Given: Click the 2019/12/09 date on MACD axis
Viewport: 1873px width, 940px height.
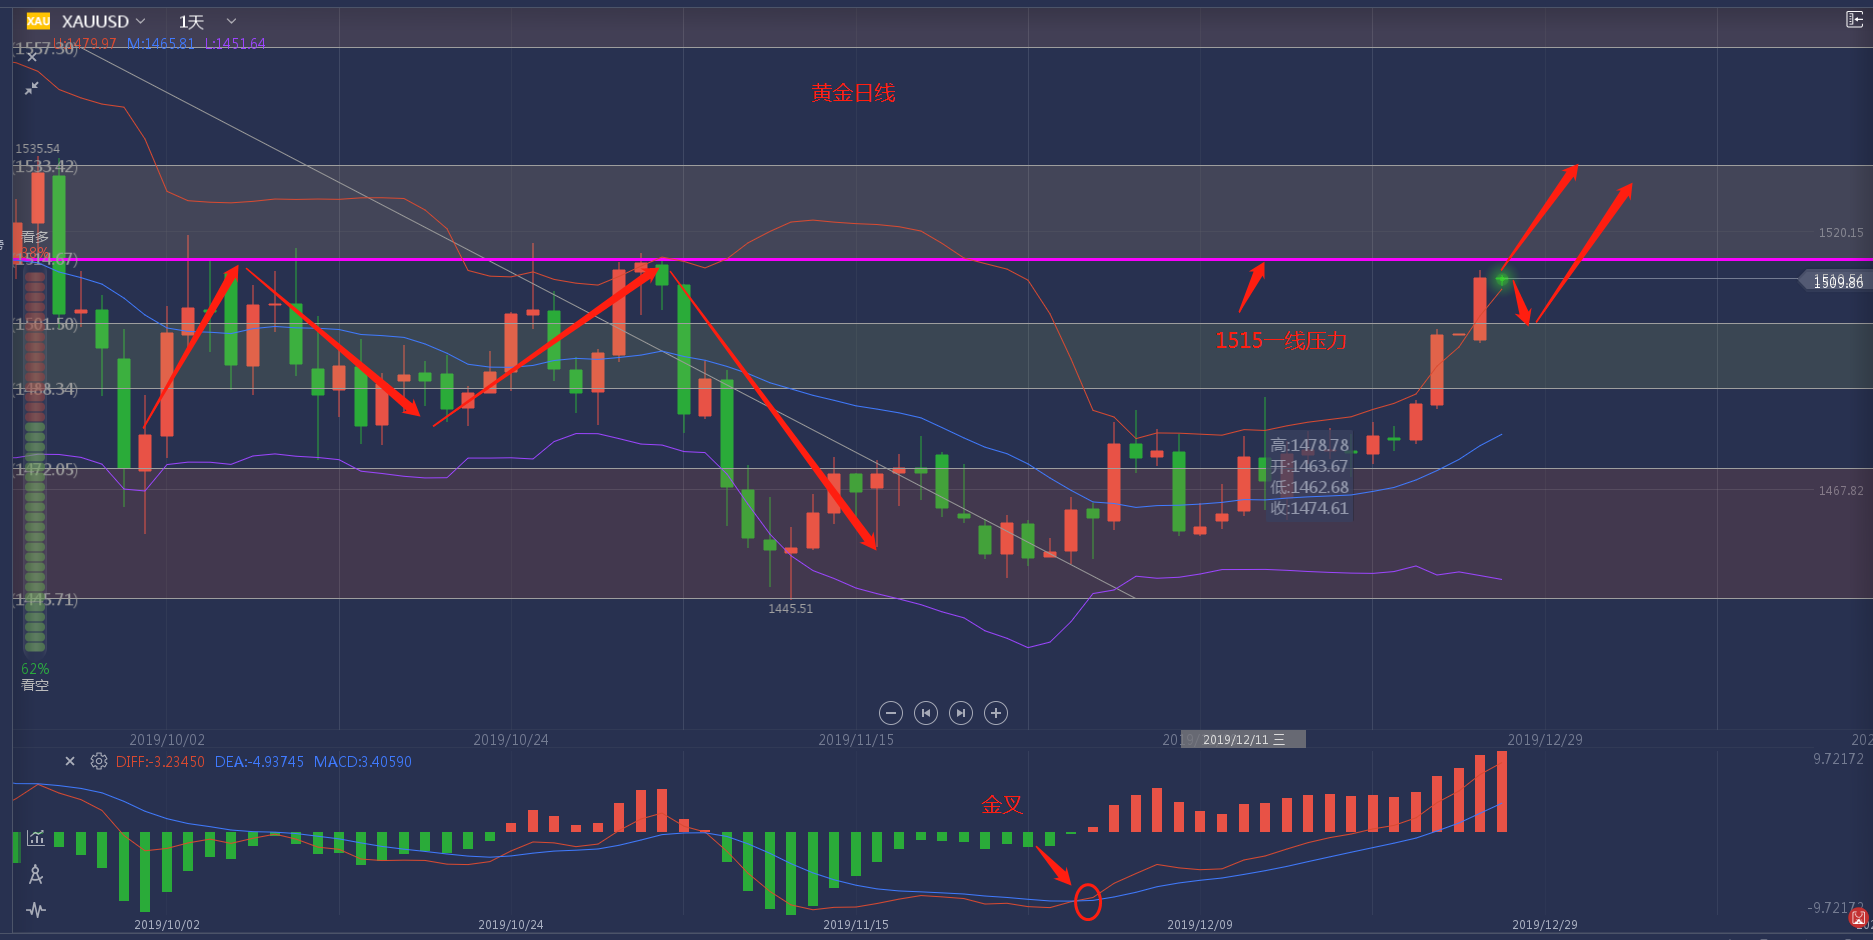Looking at the screenshot, I should coord(1200,925).
